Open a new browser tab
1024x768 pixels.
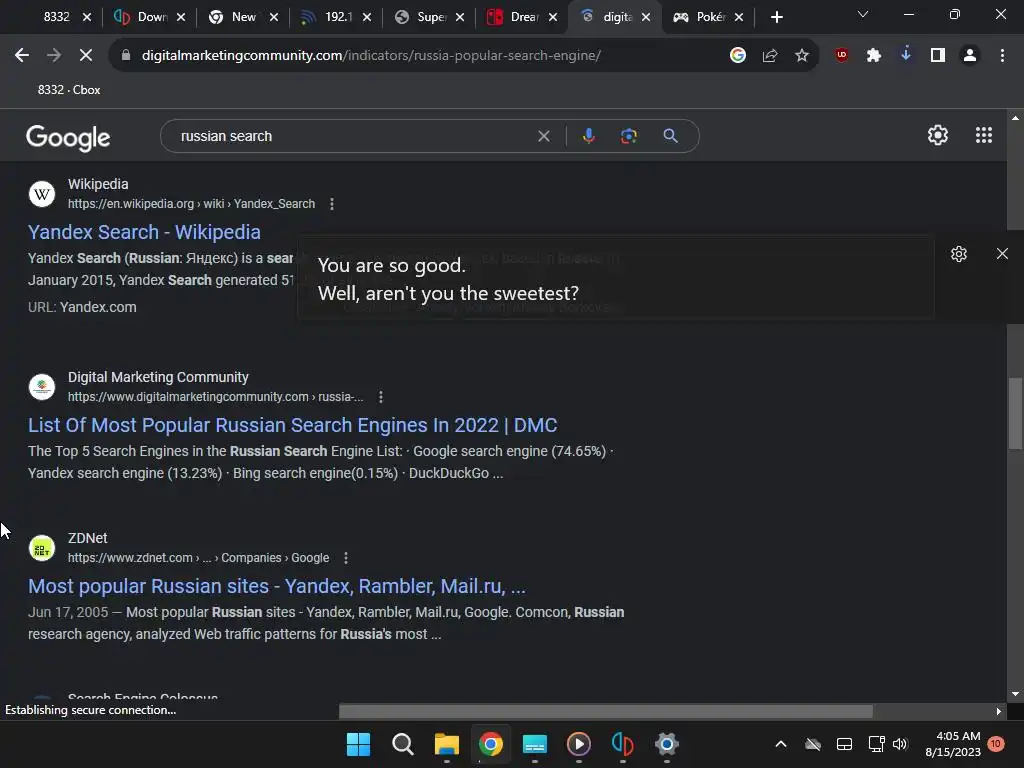[776, 17]
